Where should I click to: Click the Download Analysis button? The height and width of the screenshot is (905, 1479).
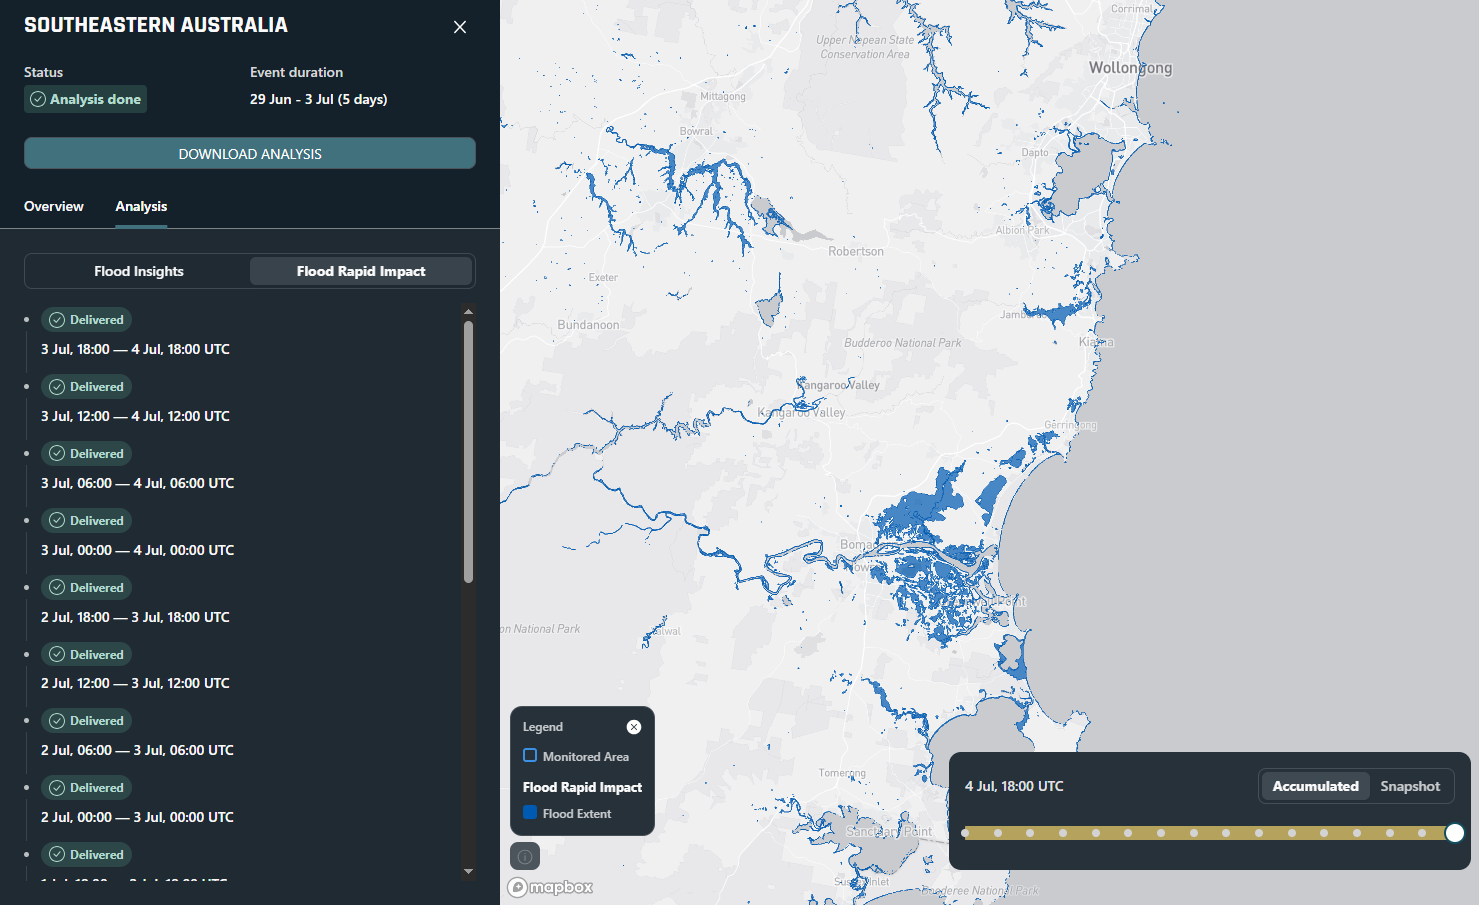coord(250,154)
